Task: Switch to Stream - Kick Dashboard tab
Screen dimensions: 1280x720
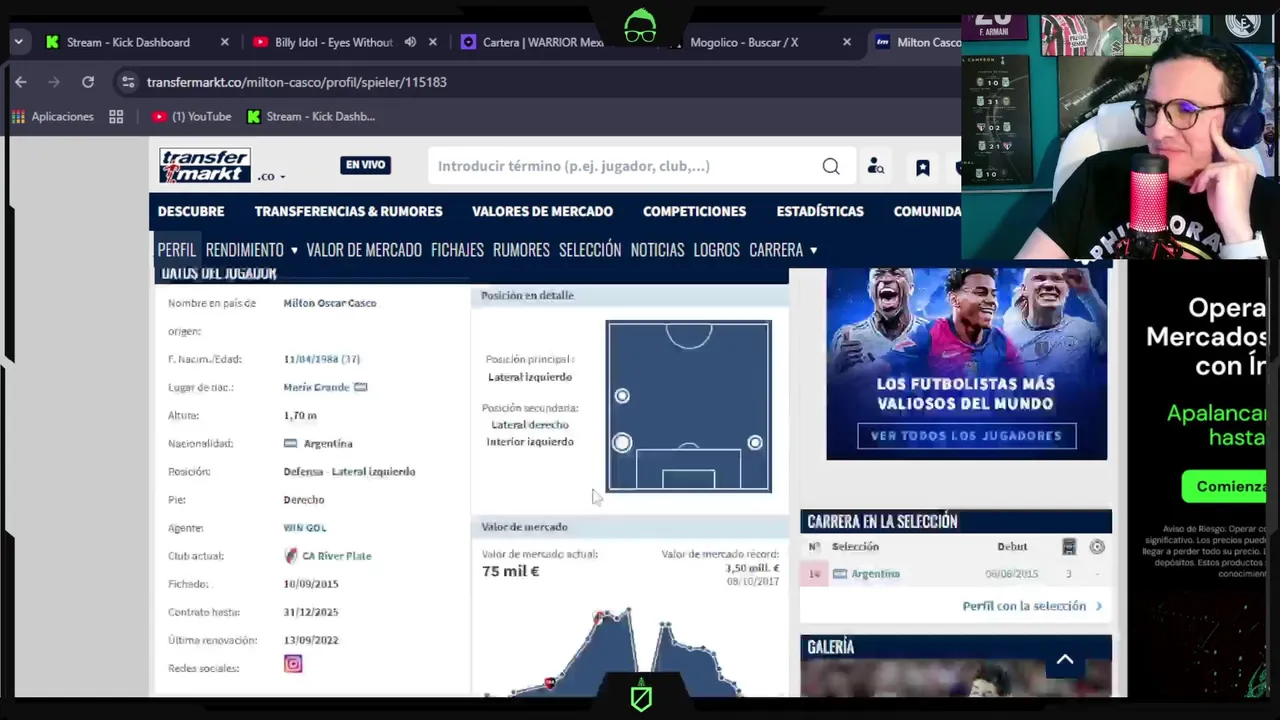Action: pyautogui.click(x=128, y=42)
